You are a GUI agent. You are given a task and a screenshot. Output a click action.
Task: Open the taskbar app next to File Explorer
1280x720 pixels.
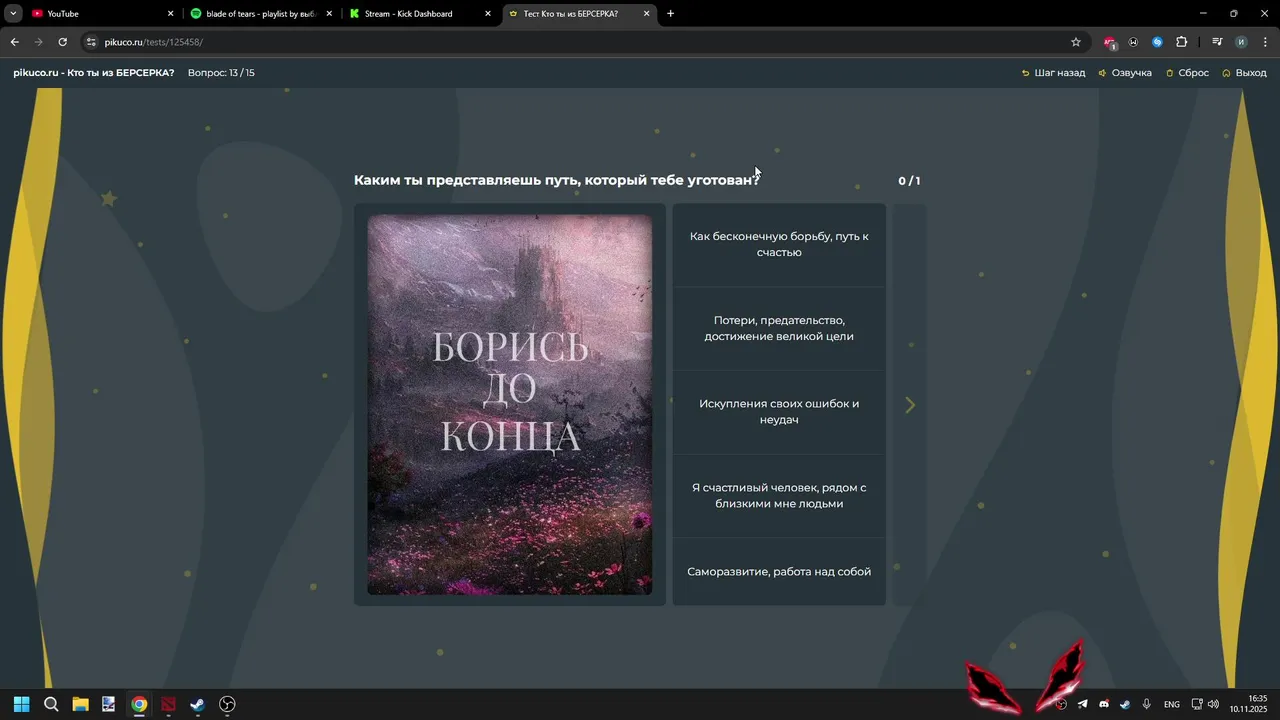click(x=109, y=704)
